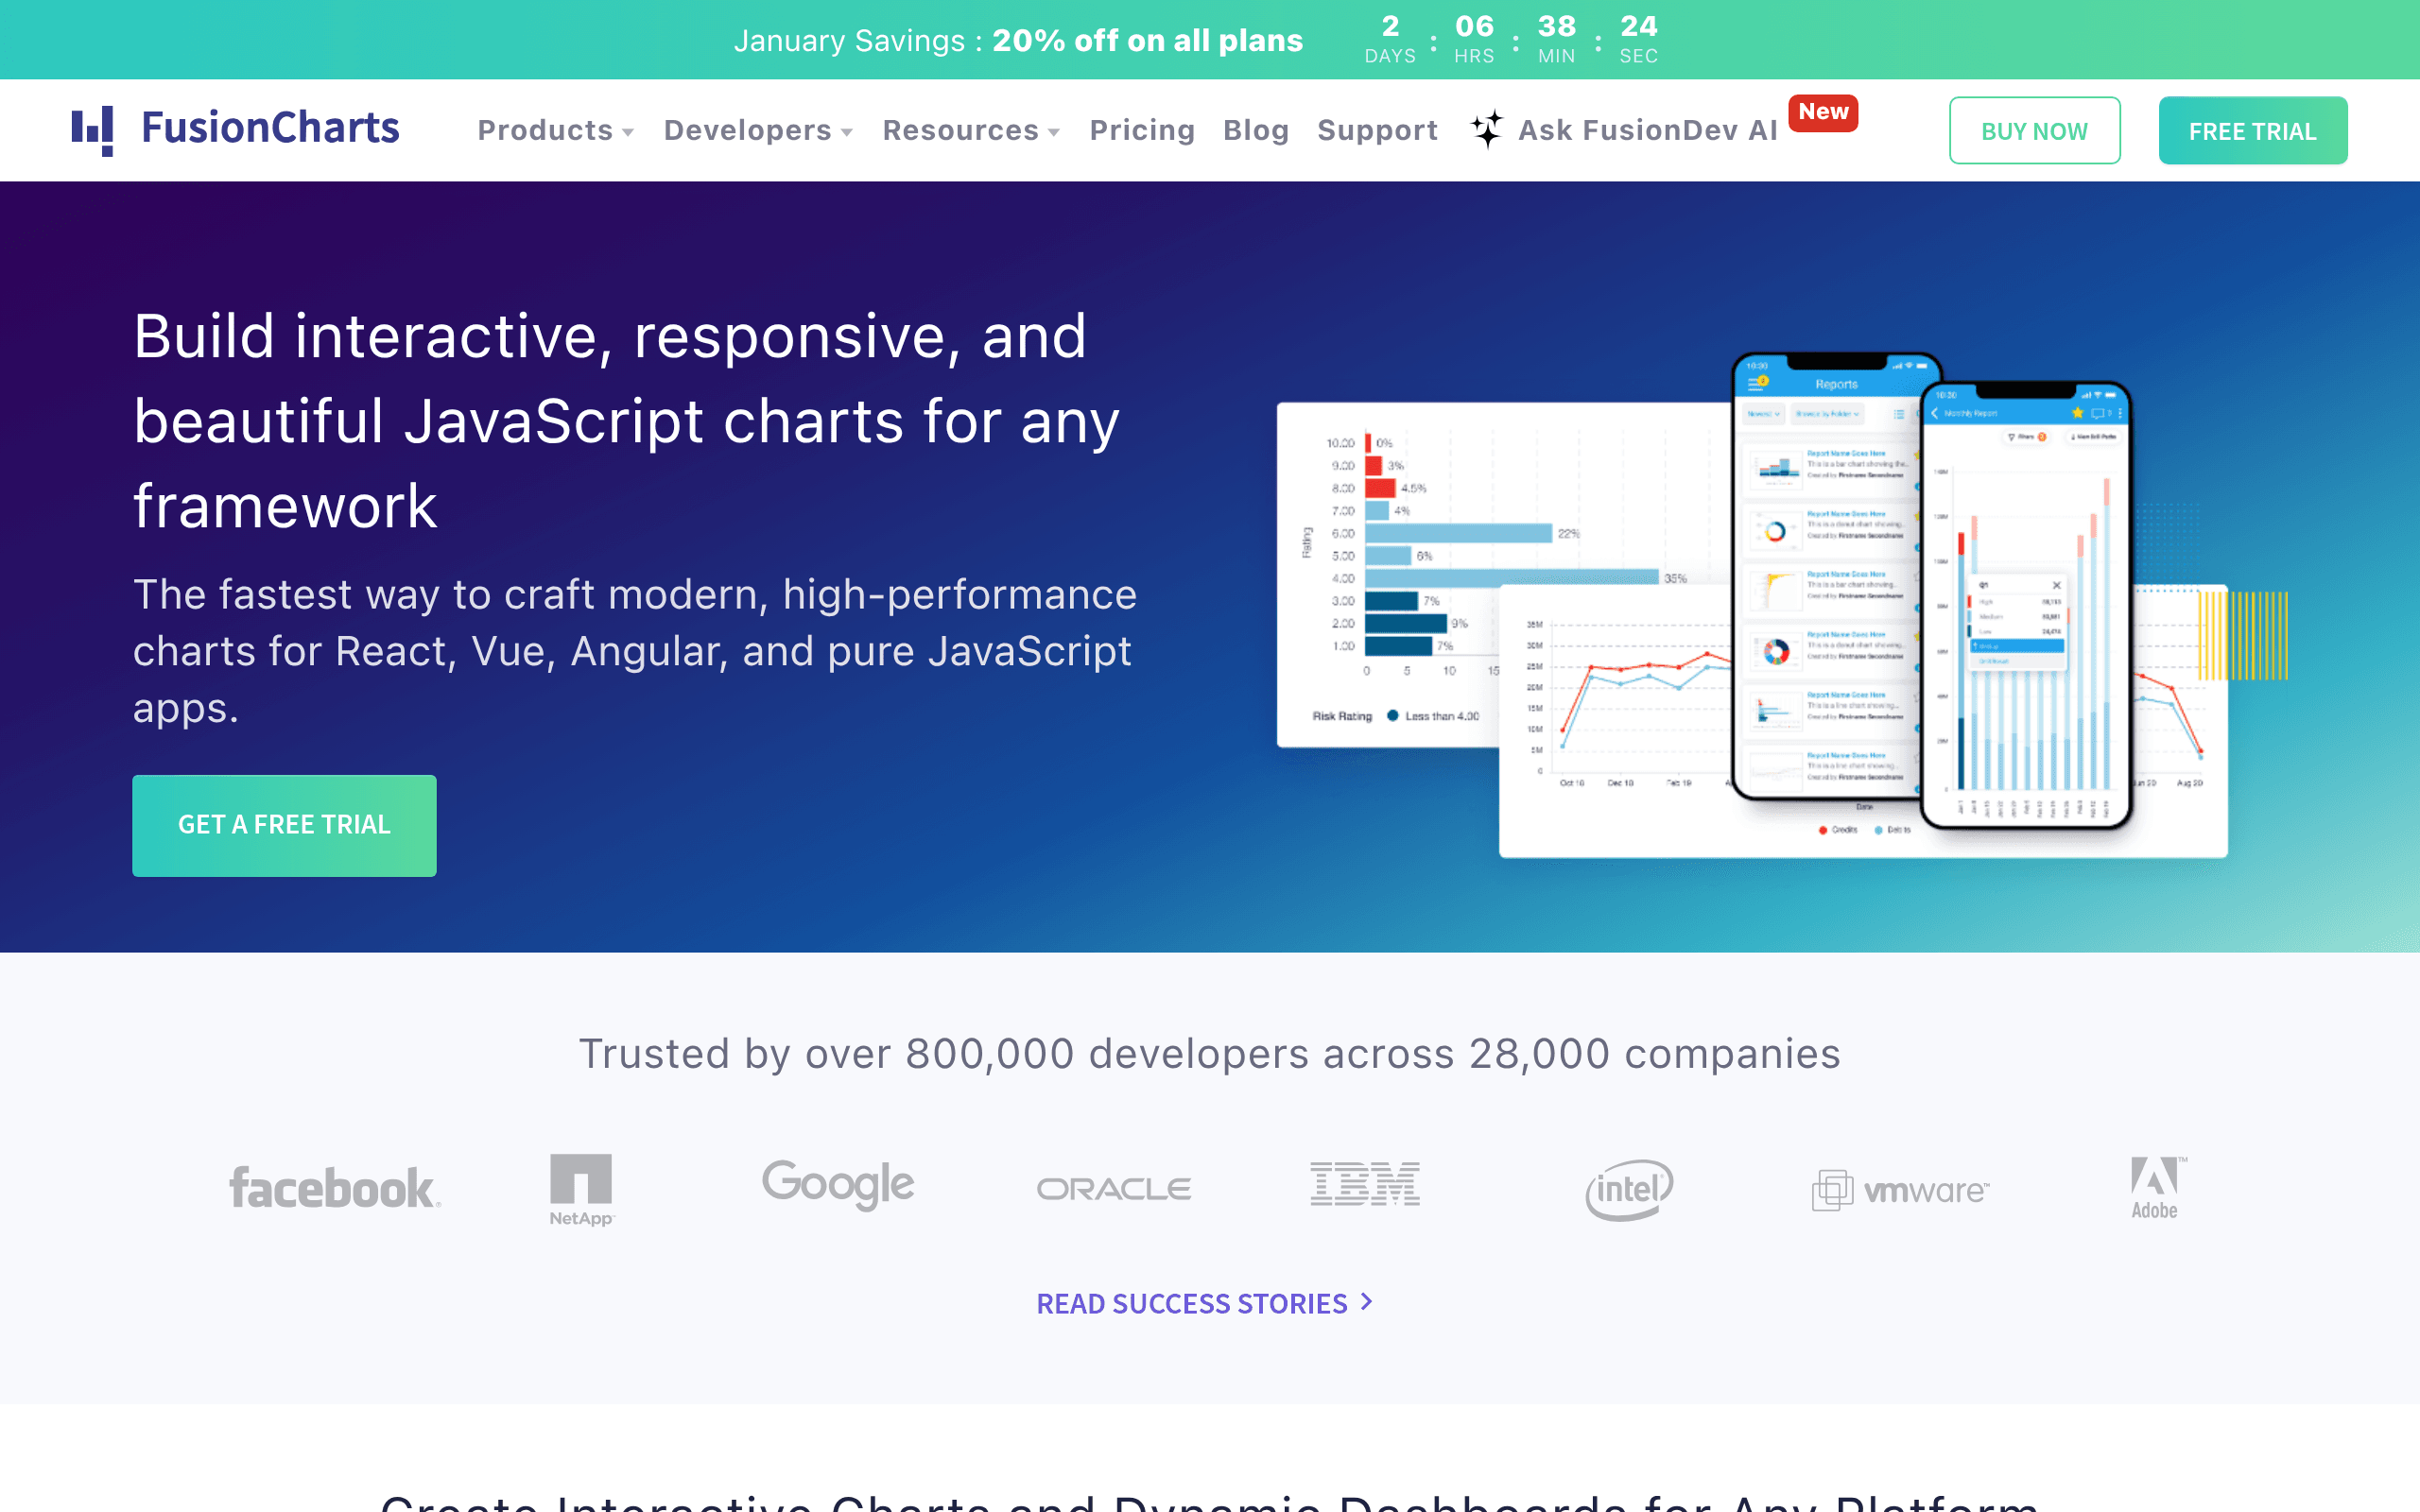Image resolution: width=2420 pixels, height=1512 pixels.
Task: Click the countdown MIN value
Action: click(x=1556, y=26)
